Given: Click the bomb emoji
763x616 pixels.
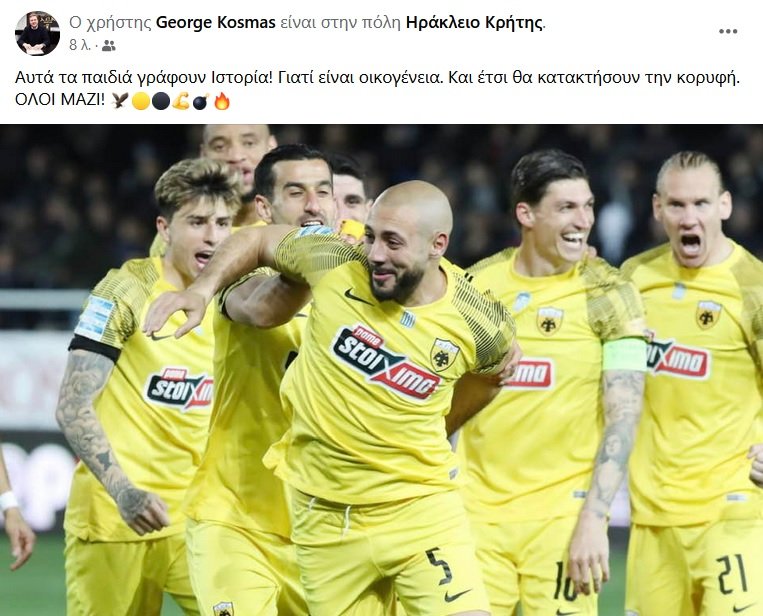Looking at the screenshot, I should 201,101.
